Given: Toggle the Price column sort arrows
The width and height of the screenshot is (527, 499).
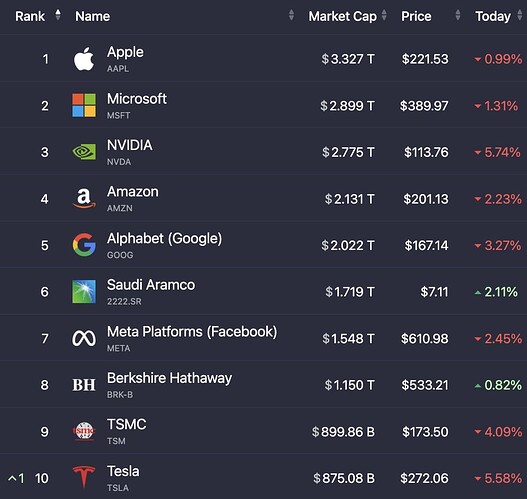Looking at the screenshot, I should pos(457,15).
